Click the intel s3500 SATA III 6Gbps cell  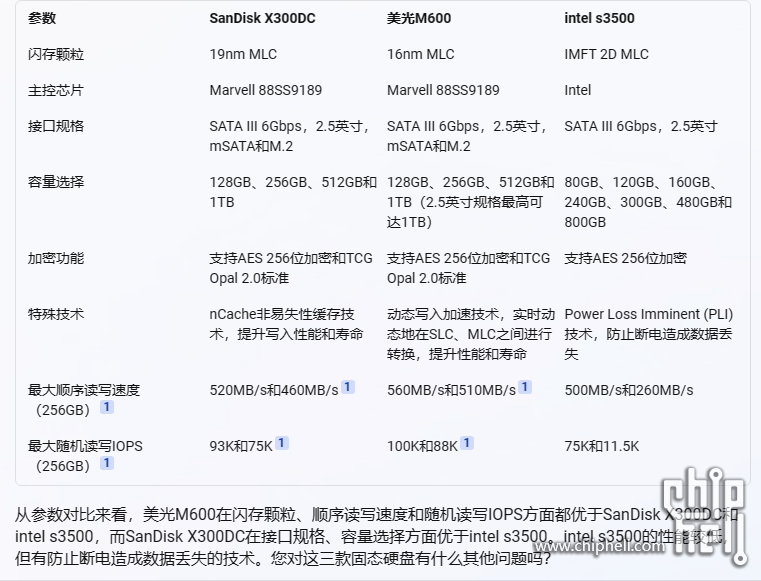(641, 126)
